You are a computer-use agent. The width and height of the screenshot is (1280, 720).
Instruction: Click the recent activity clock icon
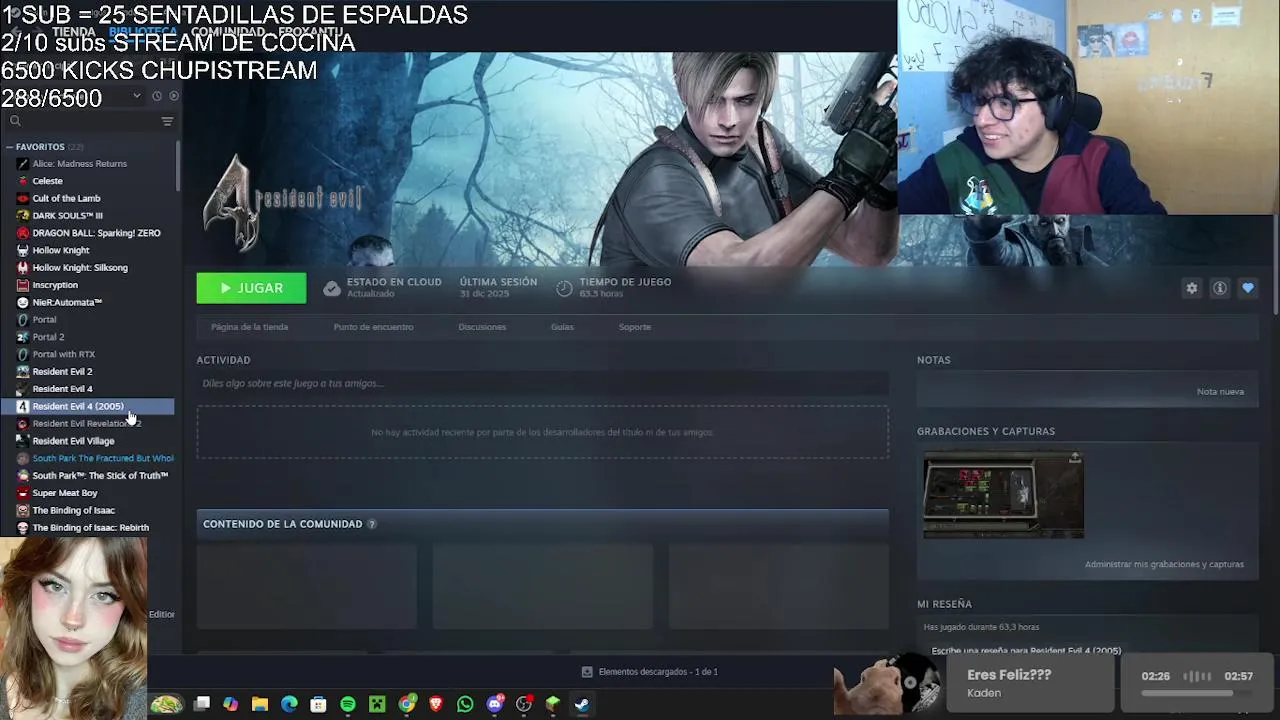157,96
